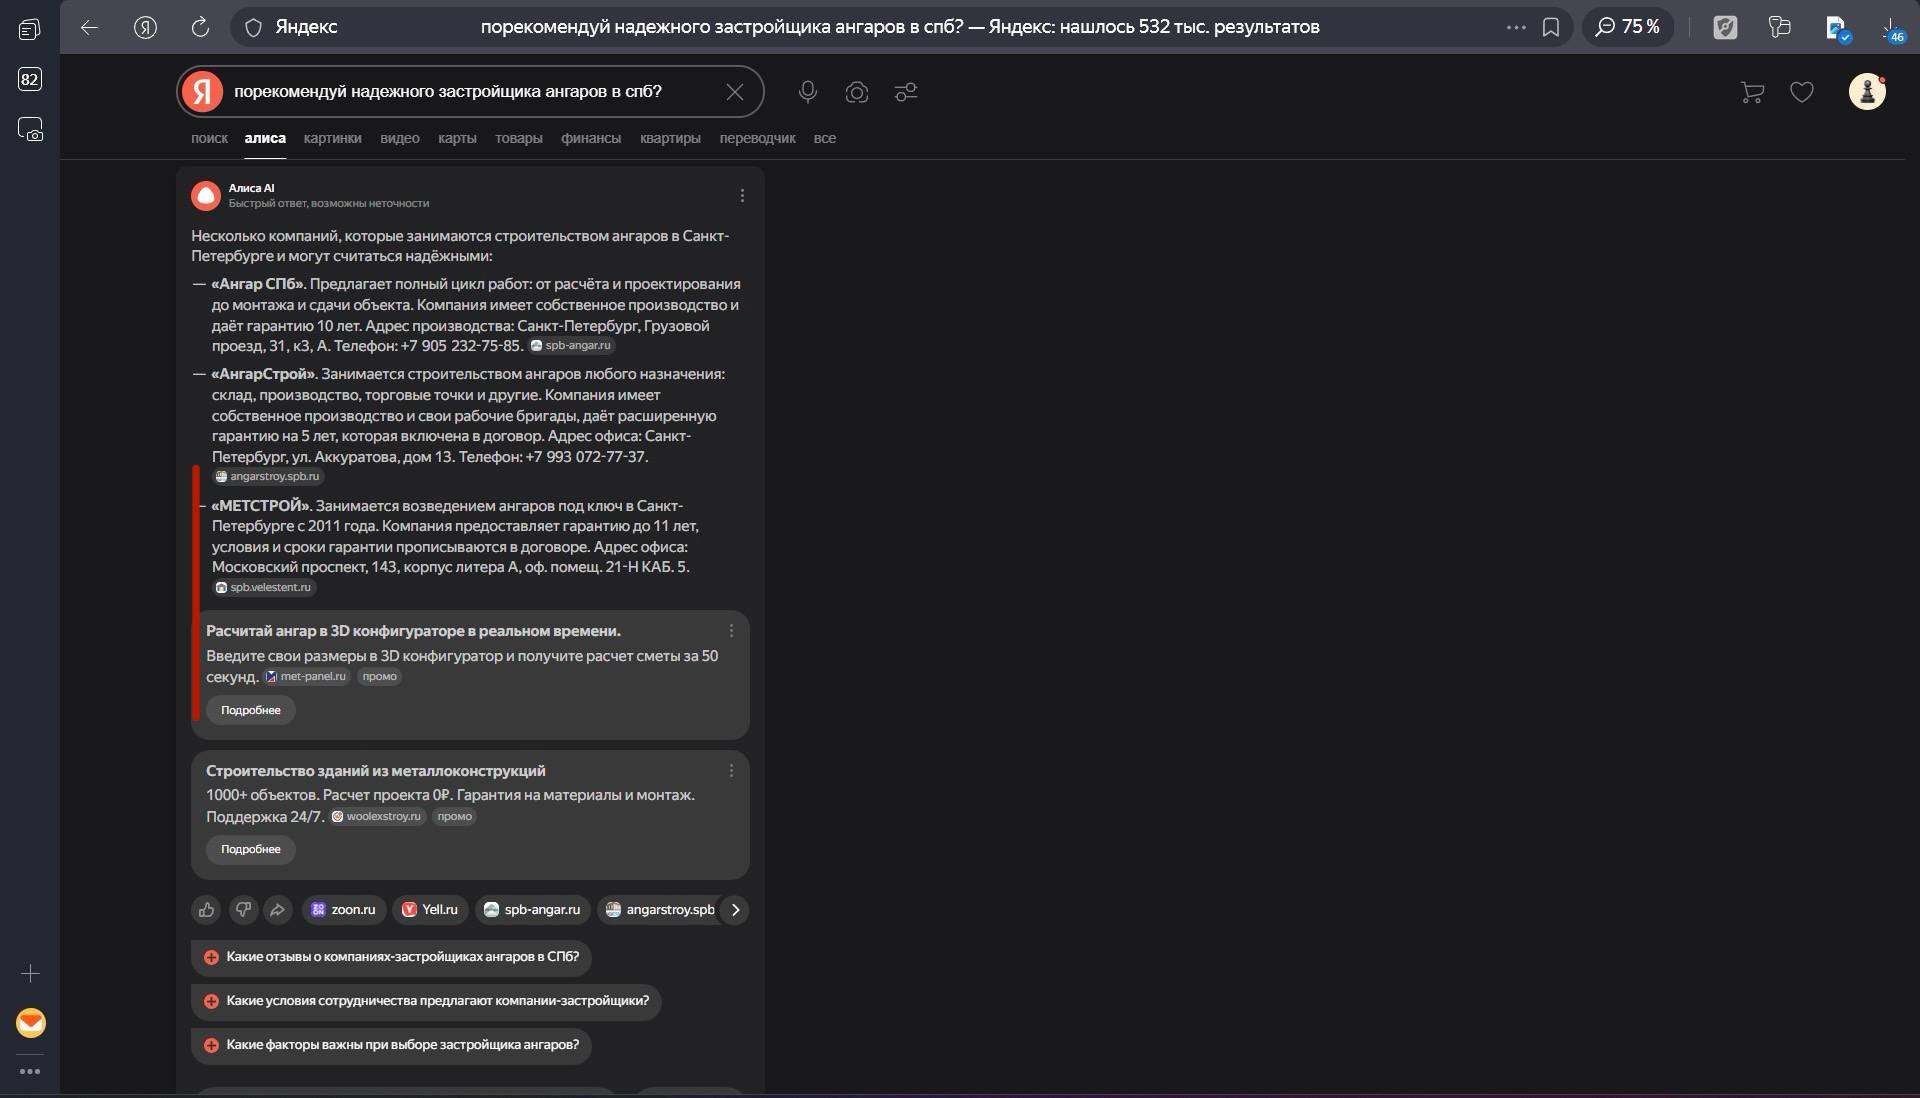Open the товары tab
This screenshot has width=1920, height=1098.
tap(519, 138)
